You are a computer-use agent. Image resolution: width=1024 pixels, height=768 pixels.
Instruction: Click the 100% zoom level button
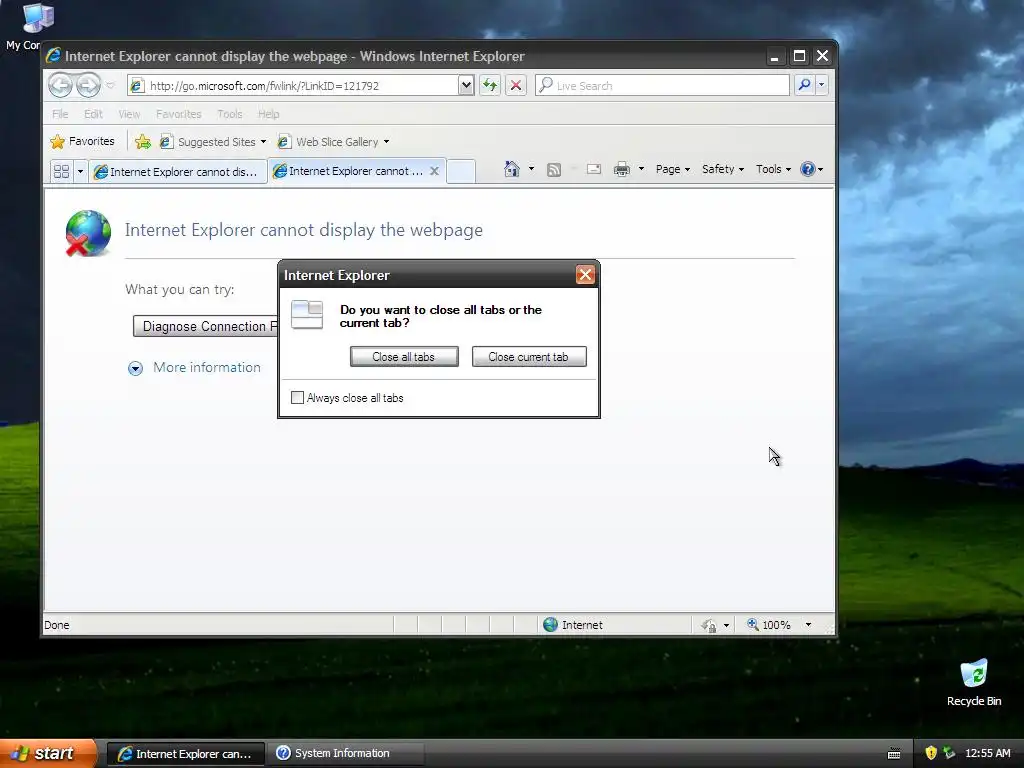point(769,625)
